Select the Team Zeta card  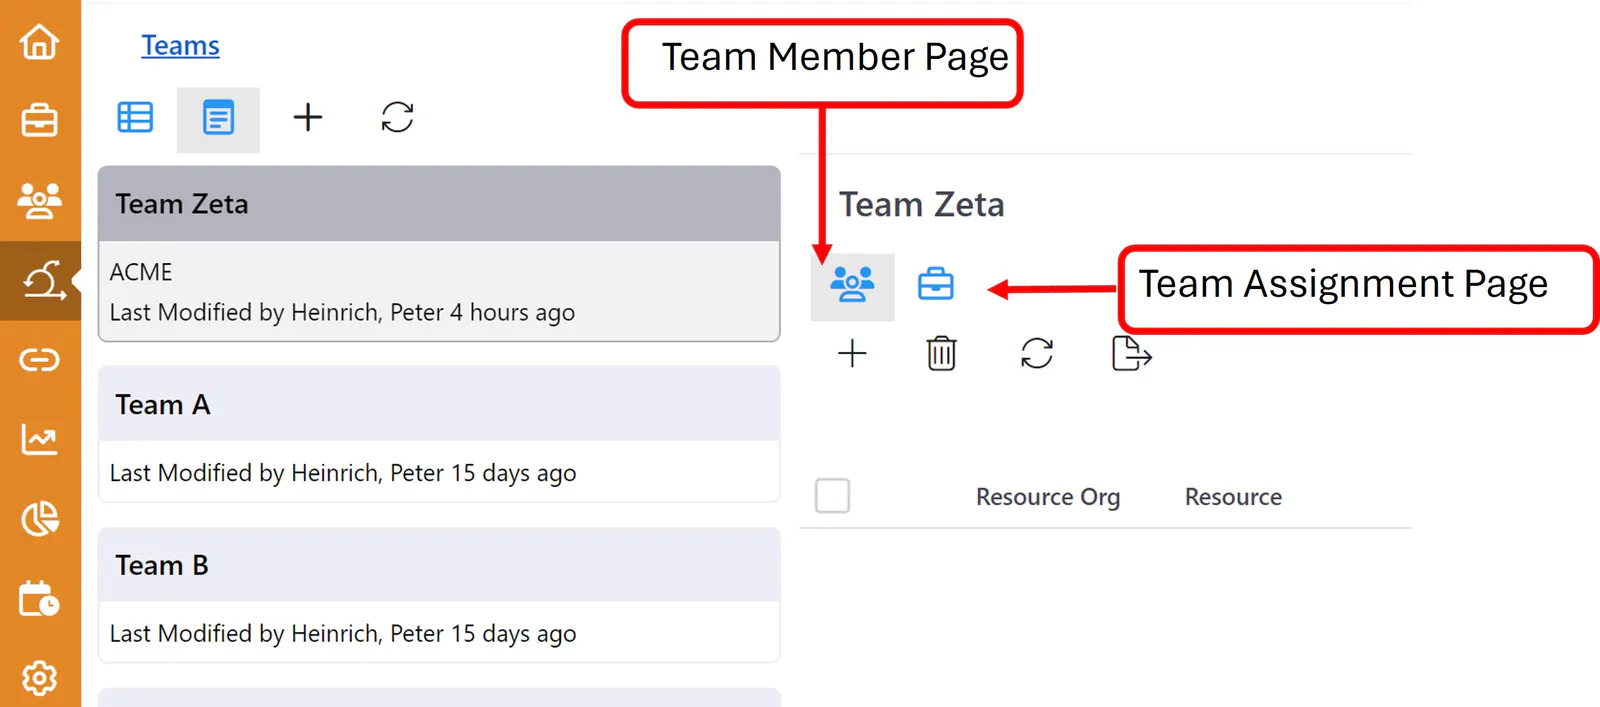click(x=439, y=254)
